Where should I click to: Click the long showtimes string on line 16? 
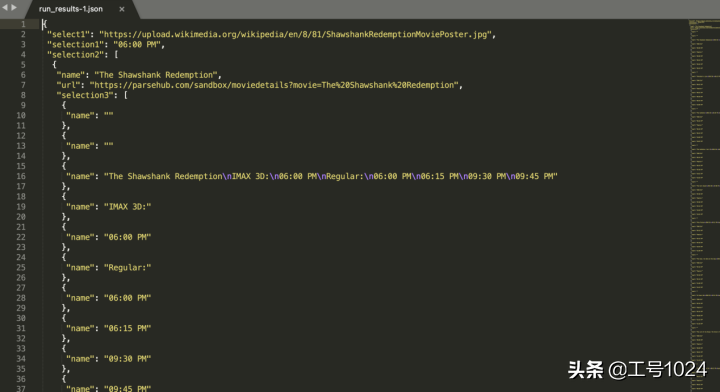click(x=331, y=176)
